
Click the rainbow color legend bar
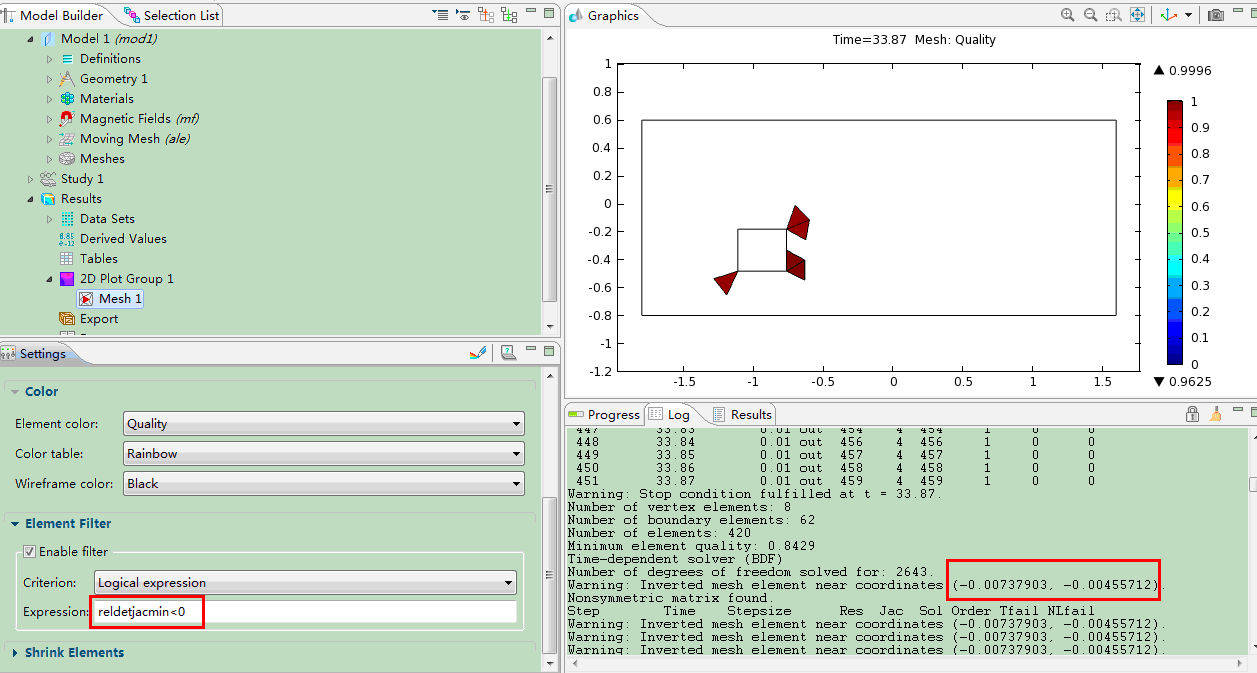[1175, 232]
